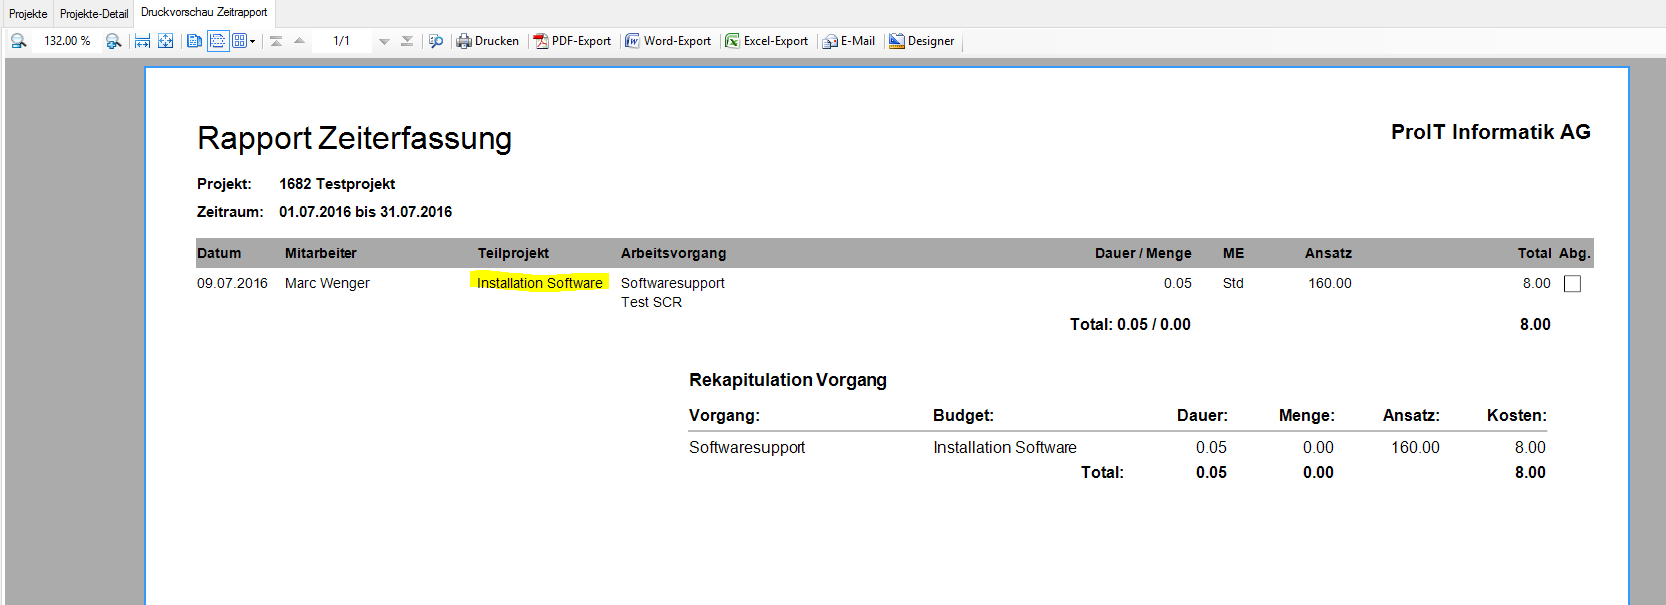The image size is (1666, 605).
Task: Click Softwaresupport in the recap table
Action: (x=747, y=447)
